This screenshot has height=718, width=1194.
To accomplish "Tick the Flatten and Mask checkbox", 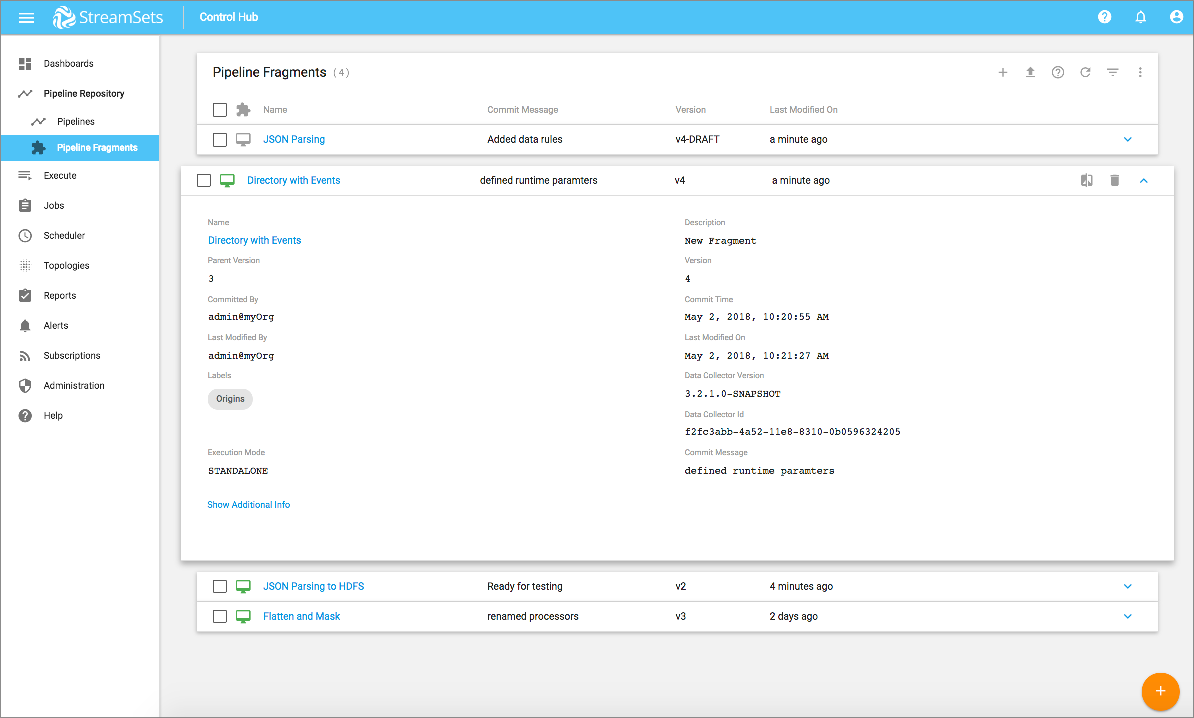I will 220,617.
